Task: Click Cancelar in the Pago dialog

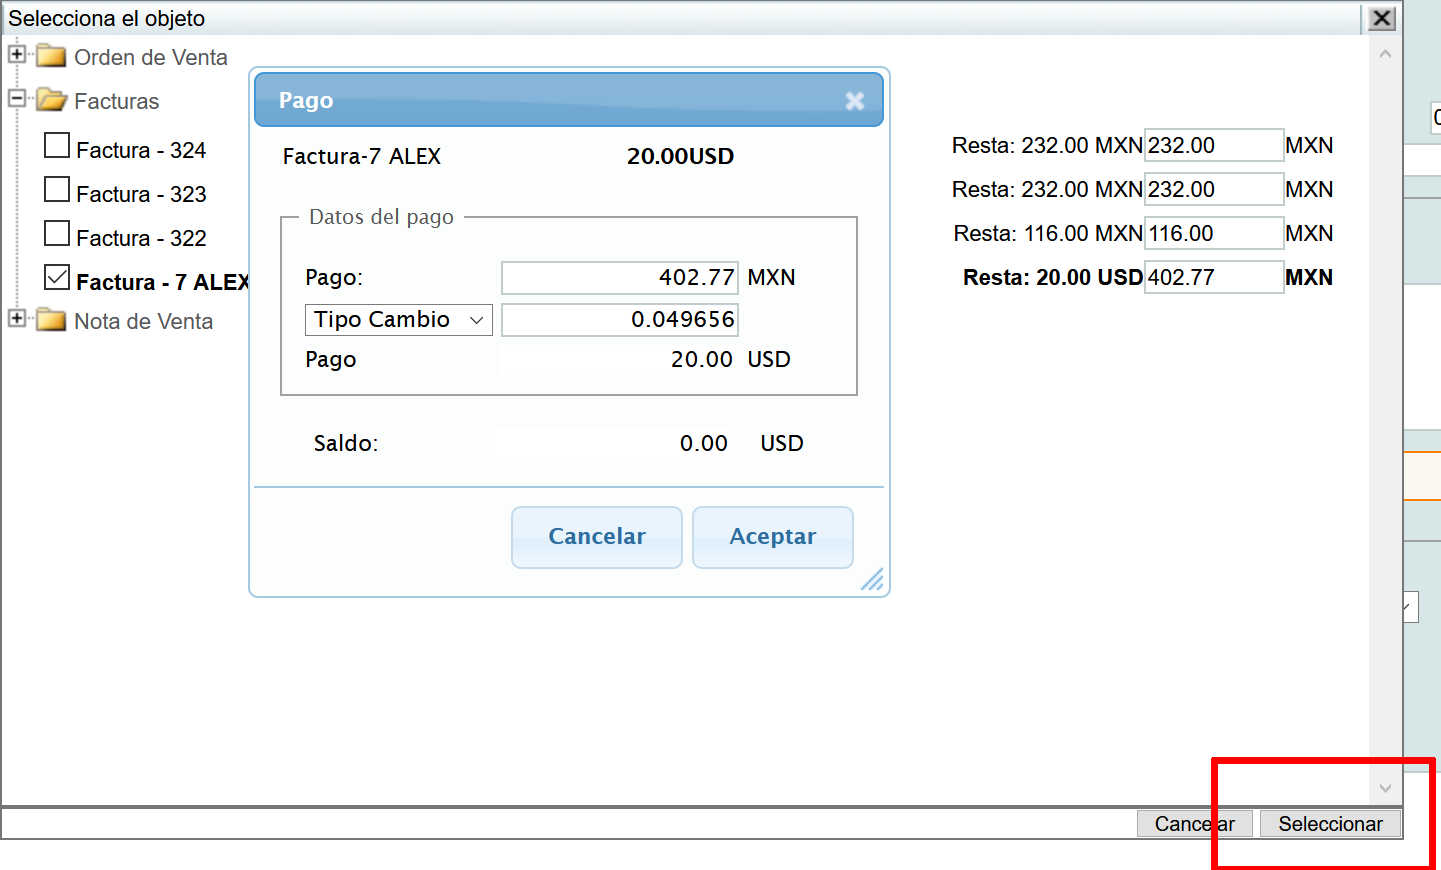Action: (596, 537)
